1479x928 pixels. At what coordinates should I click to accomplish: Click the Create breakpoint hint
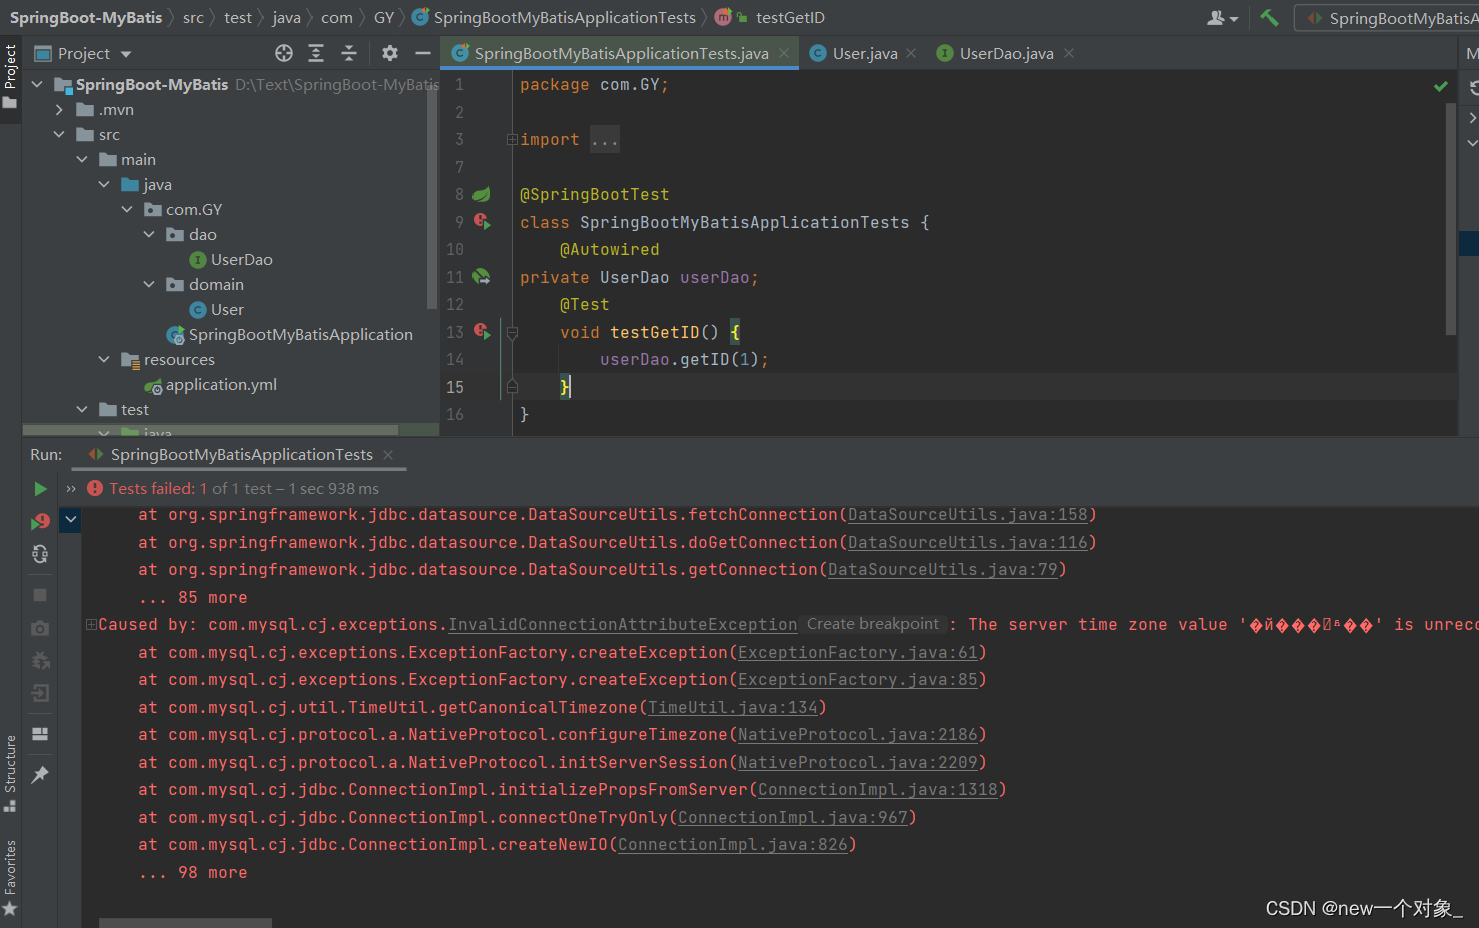(873, 624)
